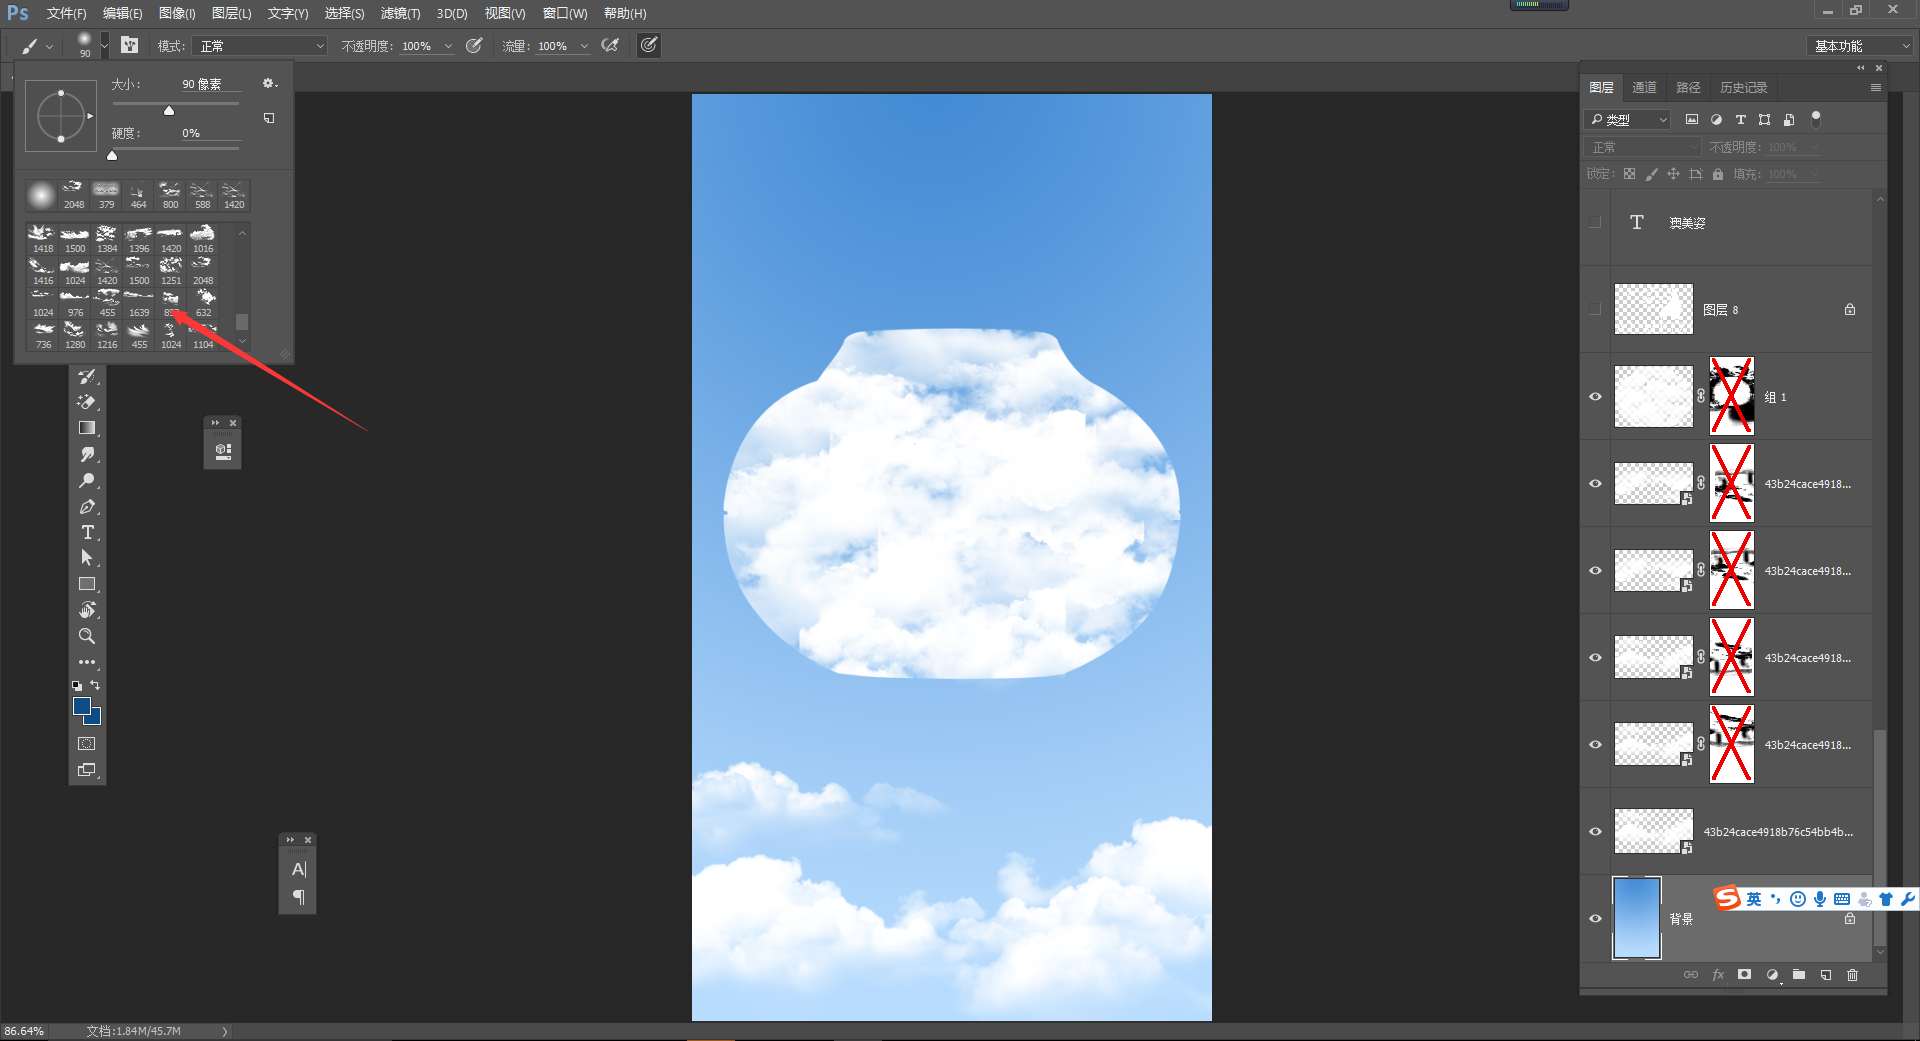Open the brush settings panel toggle
The width and height of the screenshot is (1920, 1041).
pyautogui.click(x=130, y=45)
